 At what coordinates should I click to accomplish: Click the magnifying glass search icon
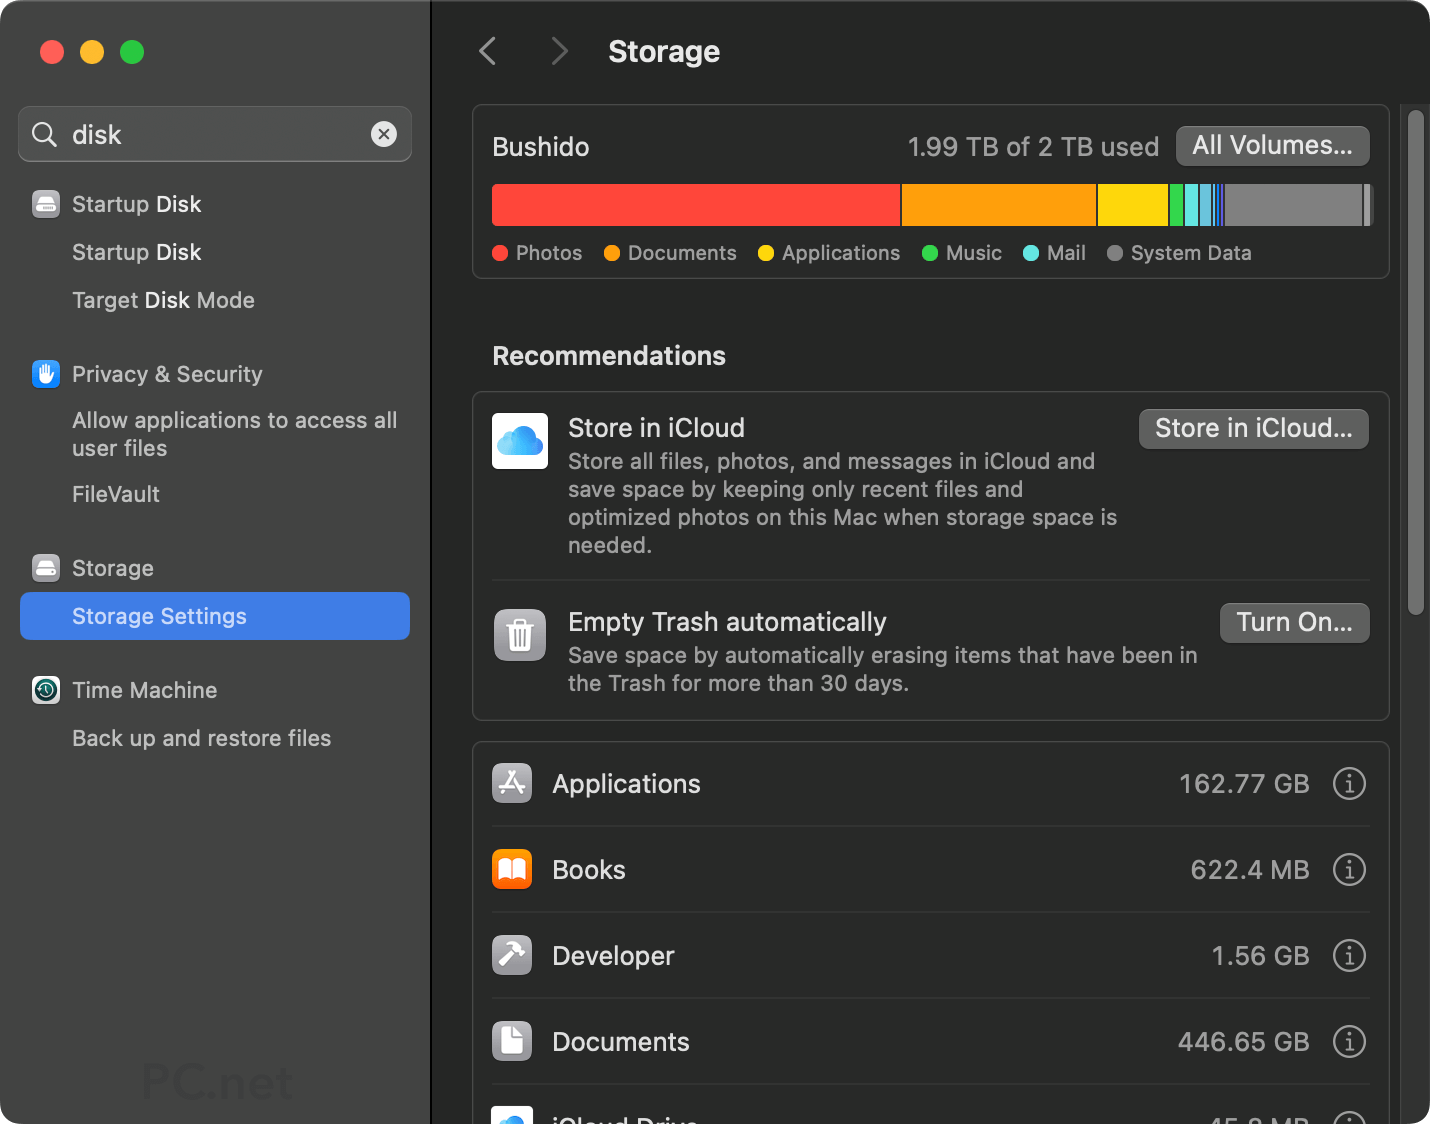44,134
